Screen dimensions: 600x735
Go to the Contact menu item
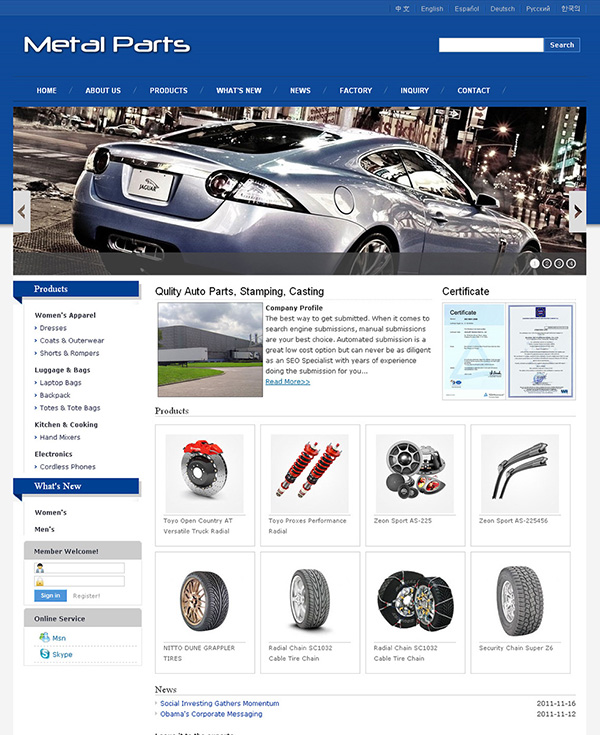point(473,91)
